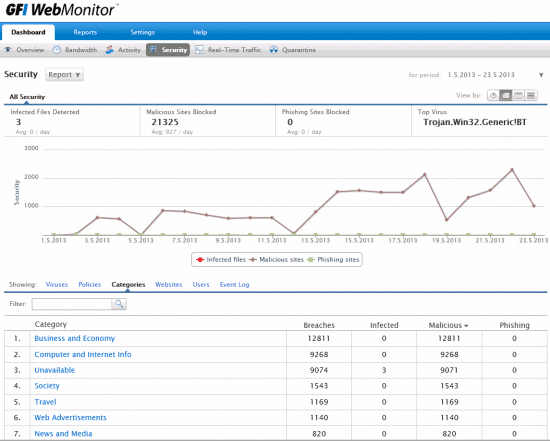Go to Real-Time Traffic section
The height and width of the screenshot is (441, 550).
[234, 50]
